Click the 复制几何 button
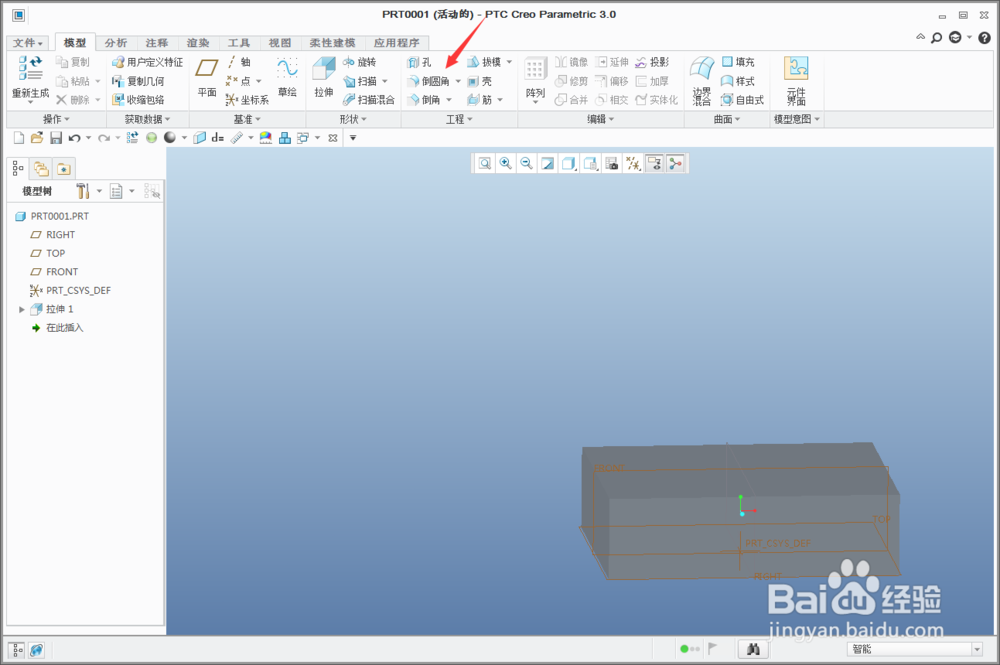The height and width of the screenshot is (665, 1000). tap(138, 81)
